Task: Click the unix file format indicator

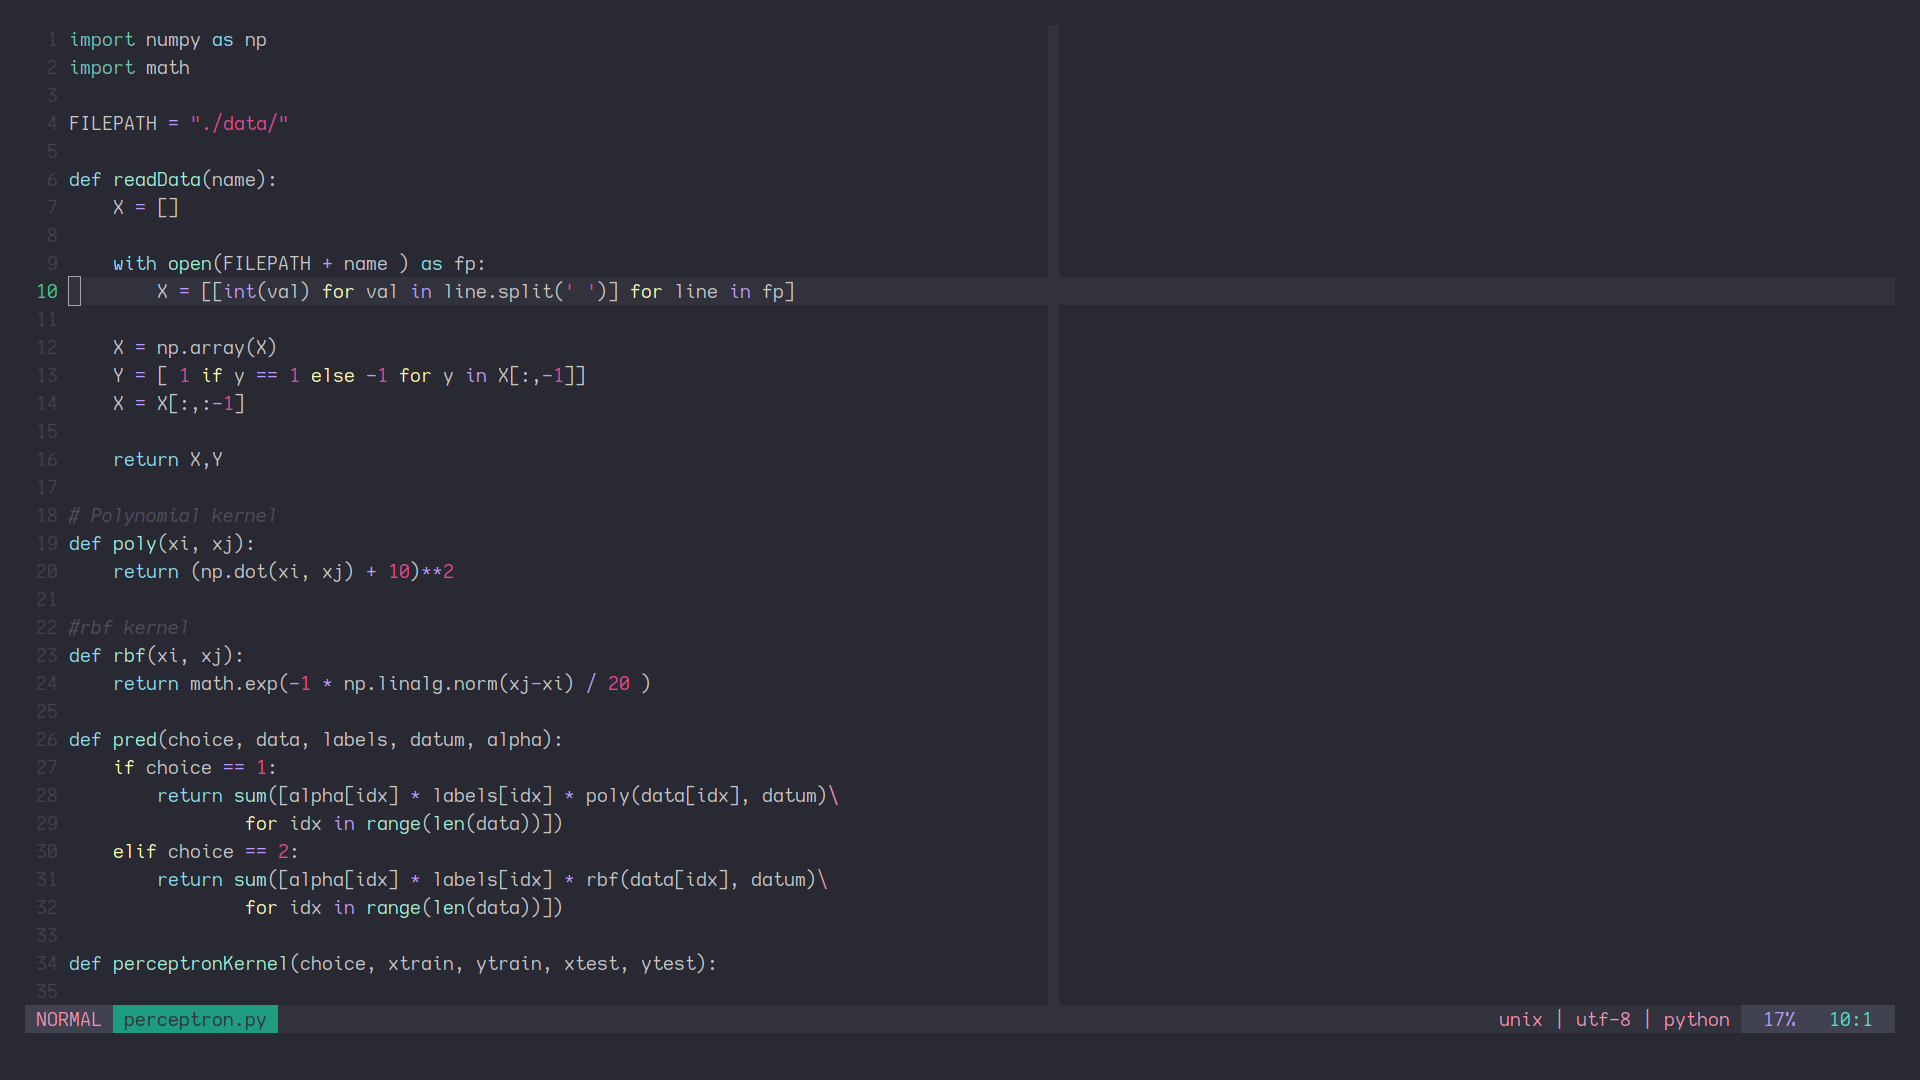Action: [1520, 1019]
